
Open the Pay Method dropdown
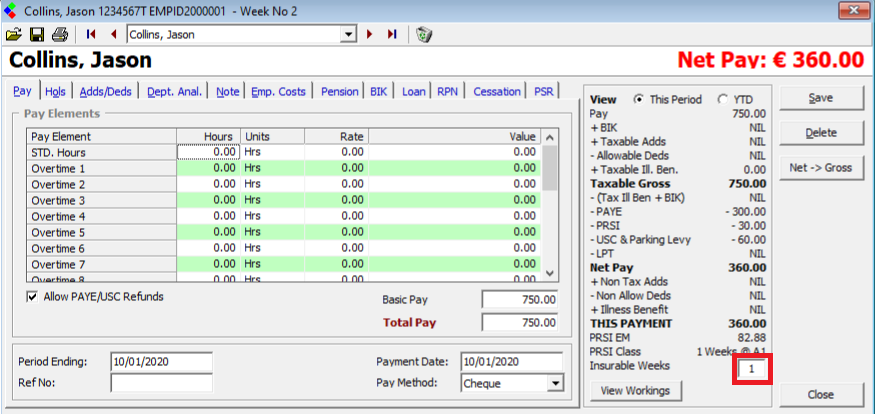(555, 383)
